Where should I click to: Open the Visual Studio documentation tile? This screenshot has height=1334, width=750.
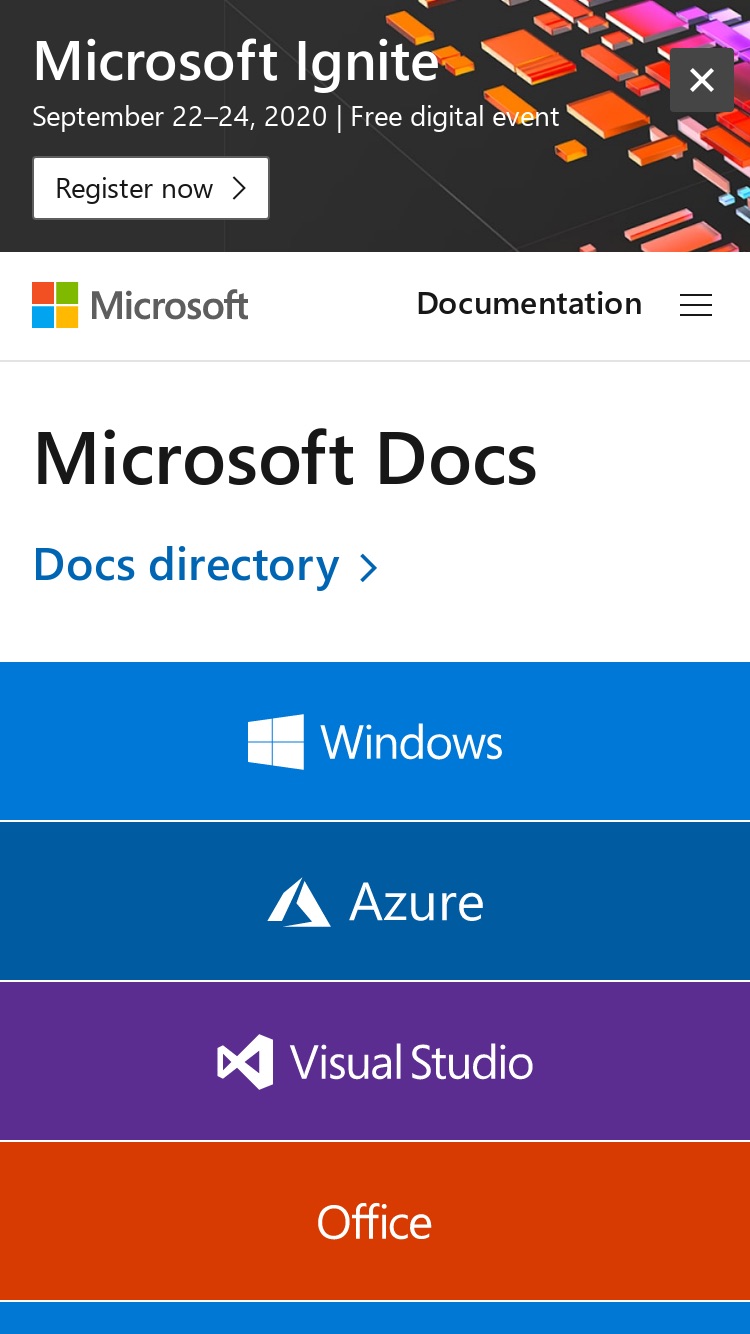point(375,1061)
